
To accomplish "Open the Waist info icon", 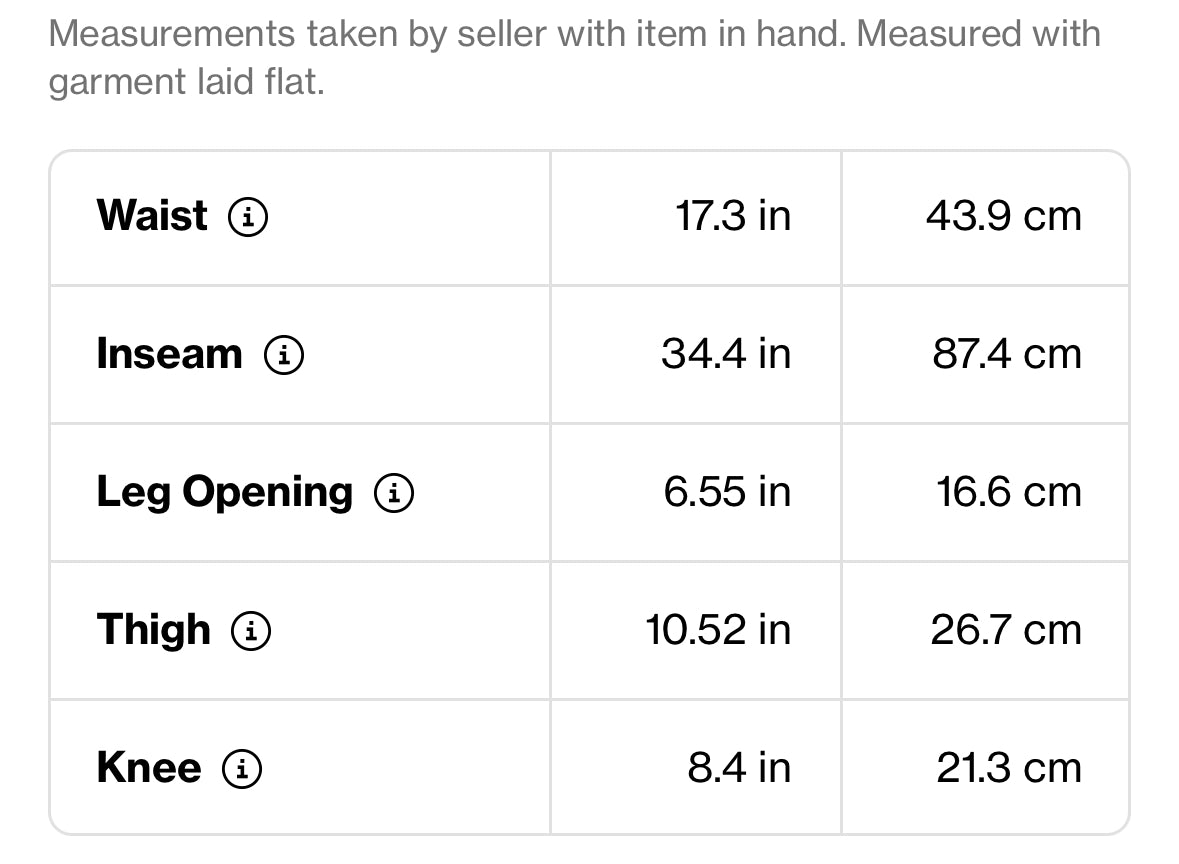I will [x=248, y=217].
